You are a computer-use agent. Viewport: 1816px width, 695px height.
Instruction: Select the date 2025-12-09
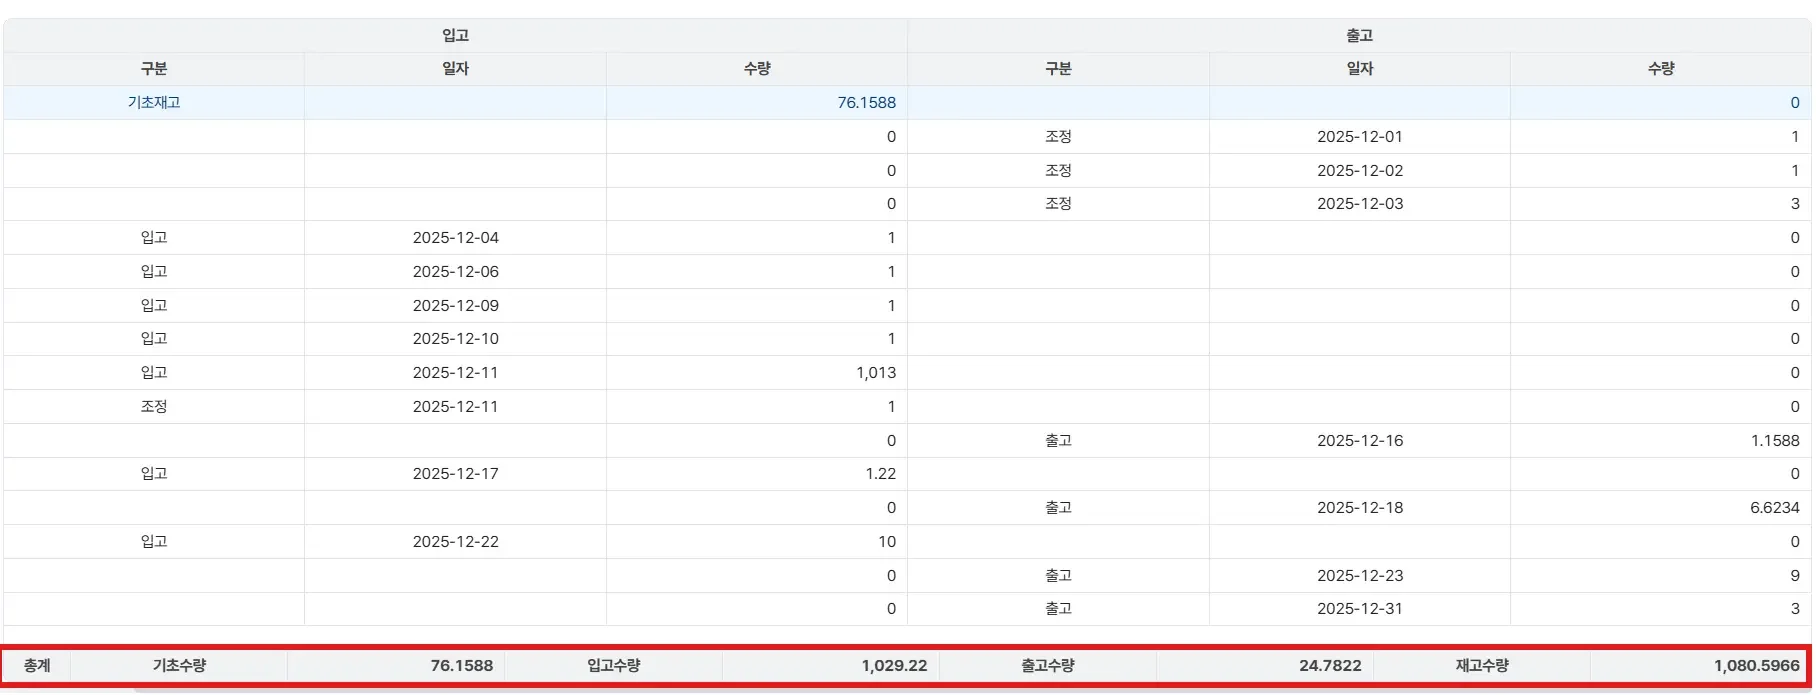[x=456, y=306]
